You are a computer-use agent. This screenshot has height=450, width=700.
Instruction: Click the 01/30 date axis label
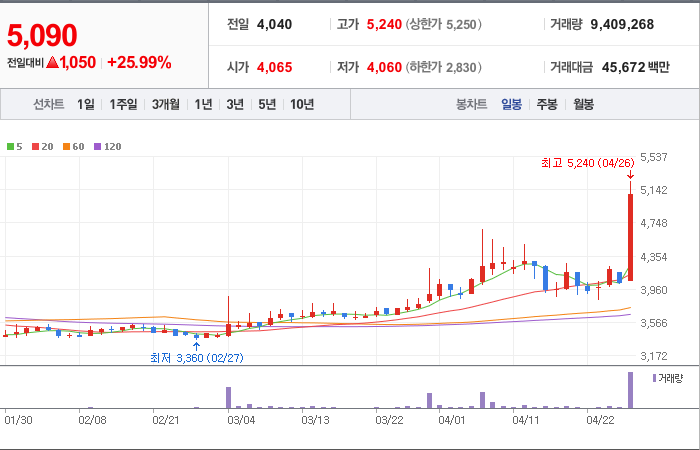point(18,420)
